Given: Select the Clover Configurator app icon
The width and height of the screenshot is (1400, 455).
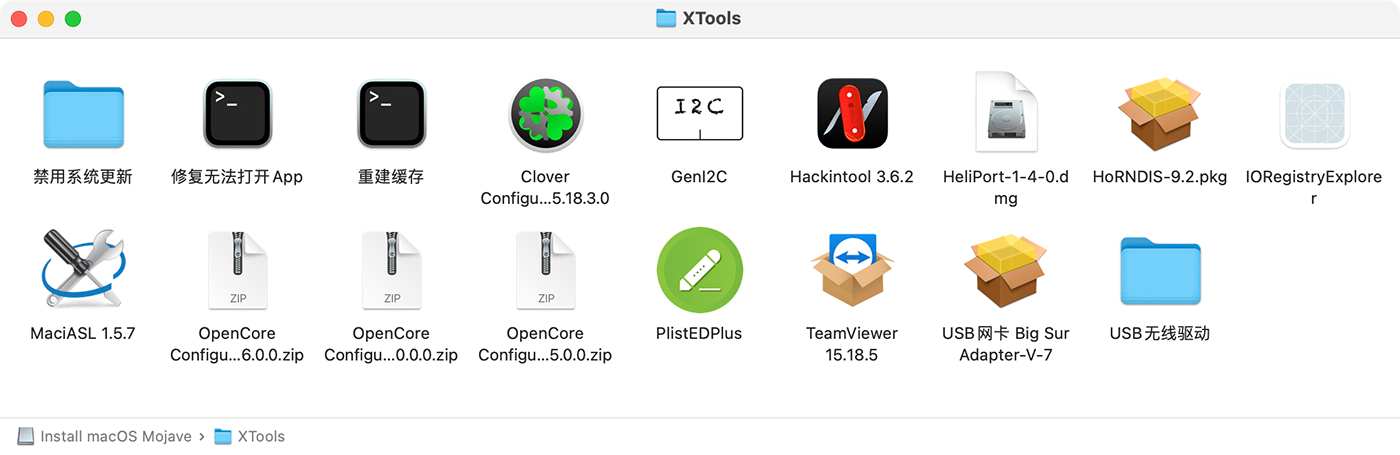Looking at the screenshot, I should (x=545, y=114).
